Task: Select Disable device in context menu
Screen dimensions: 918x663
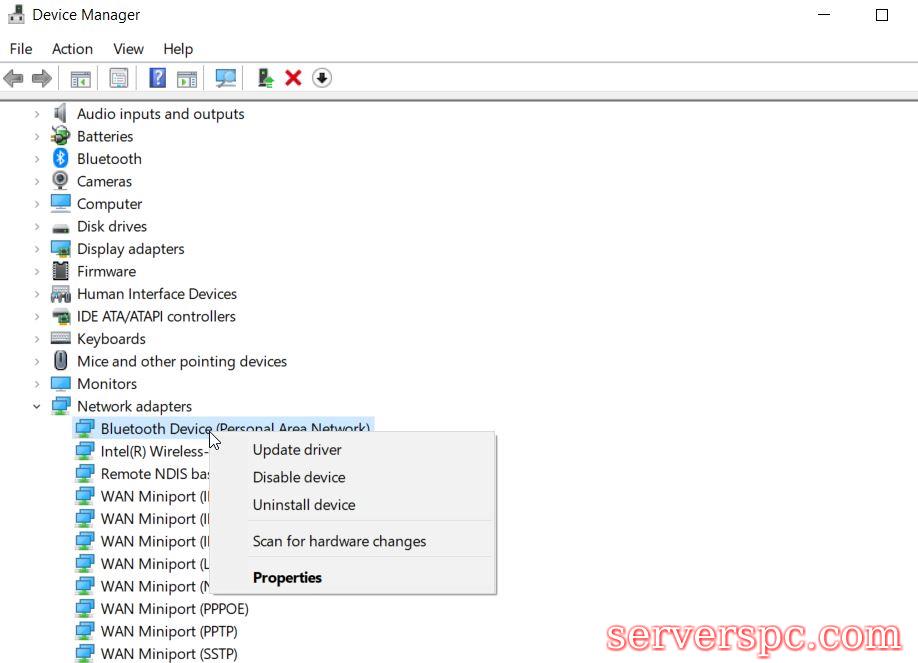Action: click(x=299, y=477)
